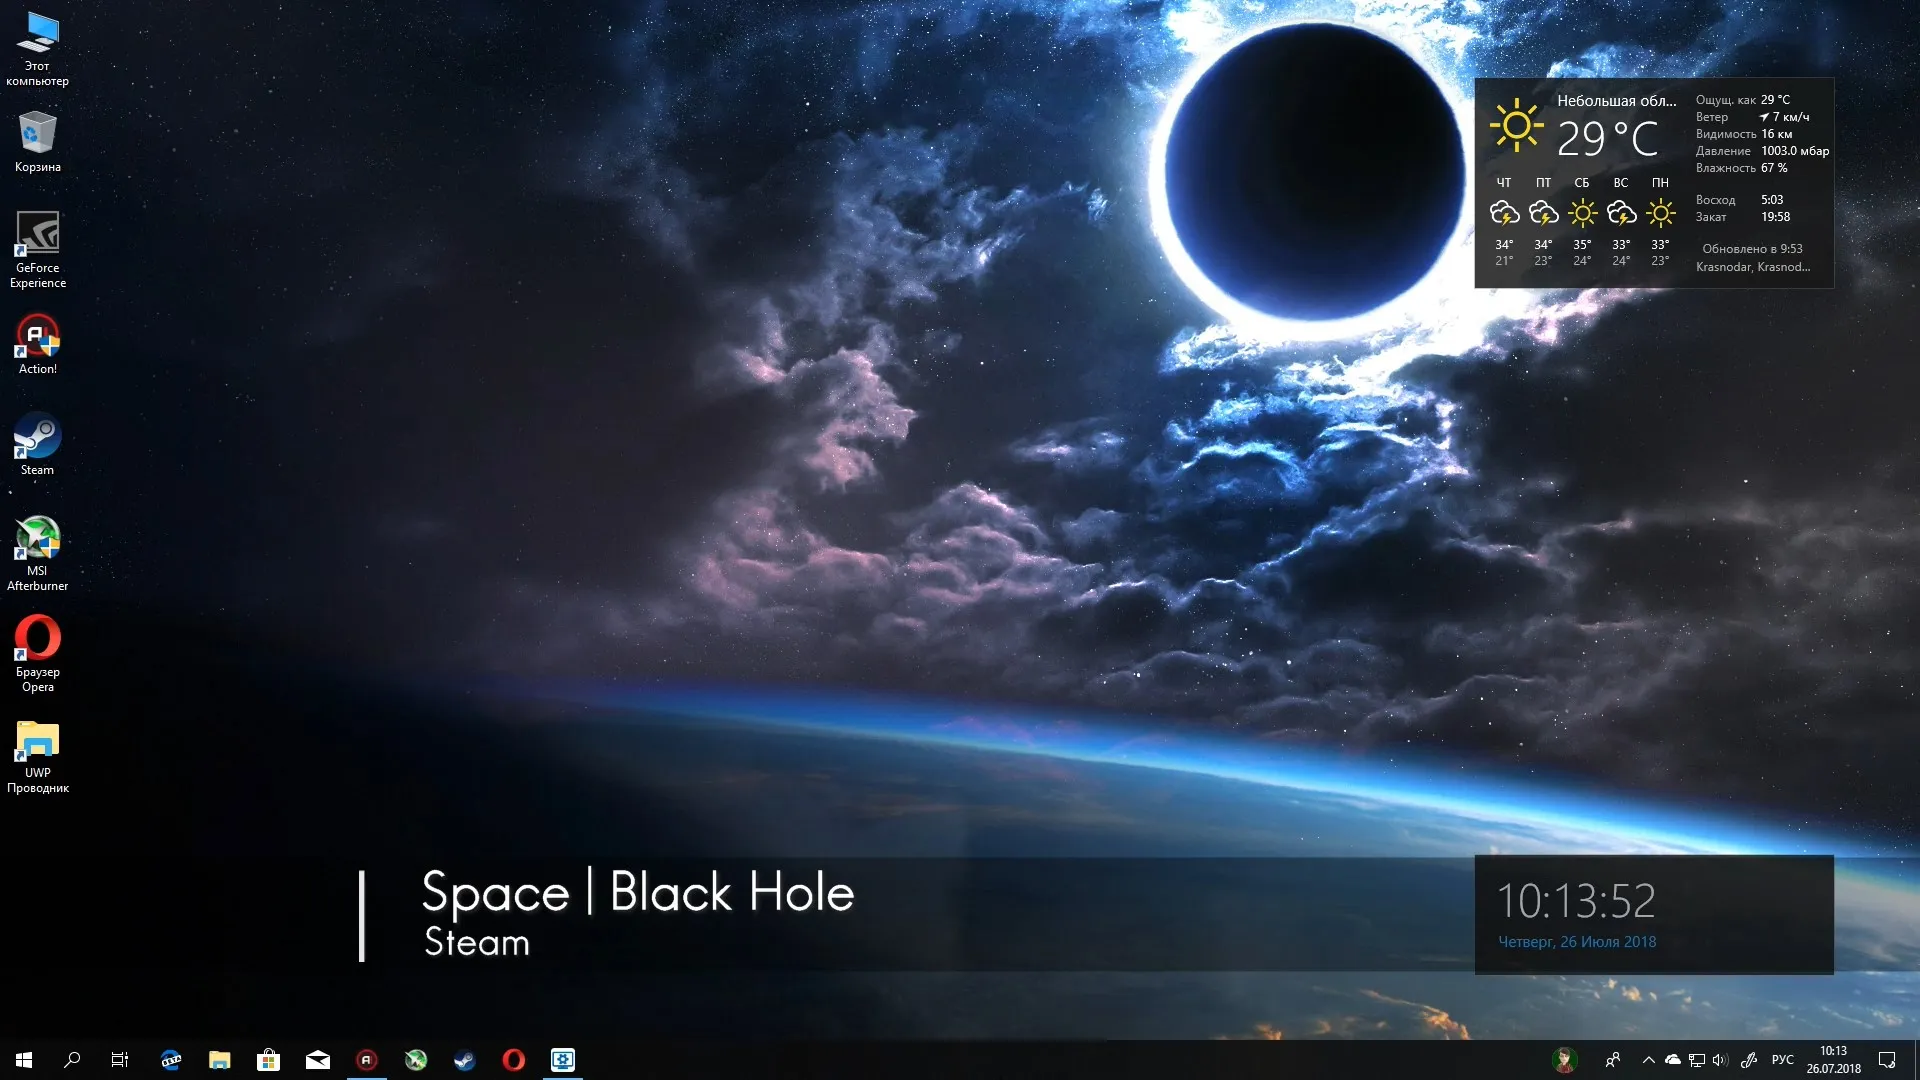This screenshot has width=1920, height=1080.
Task: Select the СБ forecast day icon
Action: (1582, 213)
